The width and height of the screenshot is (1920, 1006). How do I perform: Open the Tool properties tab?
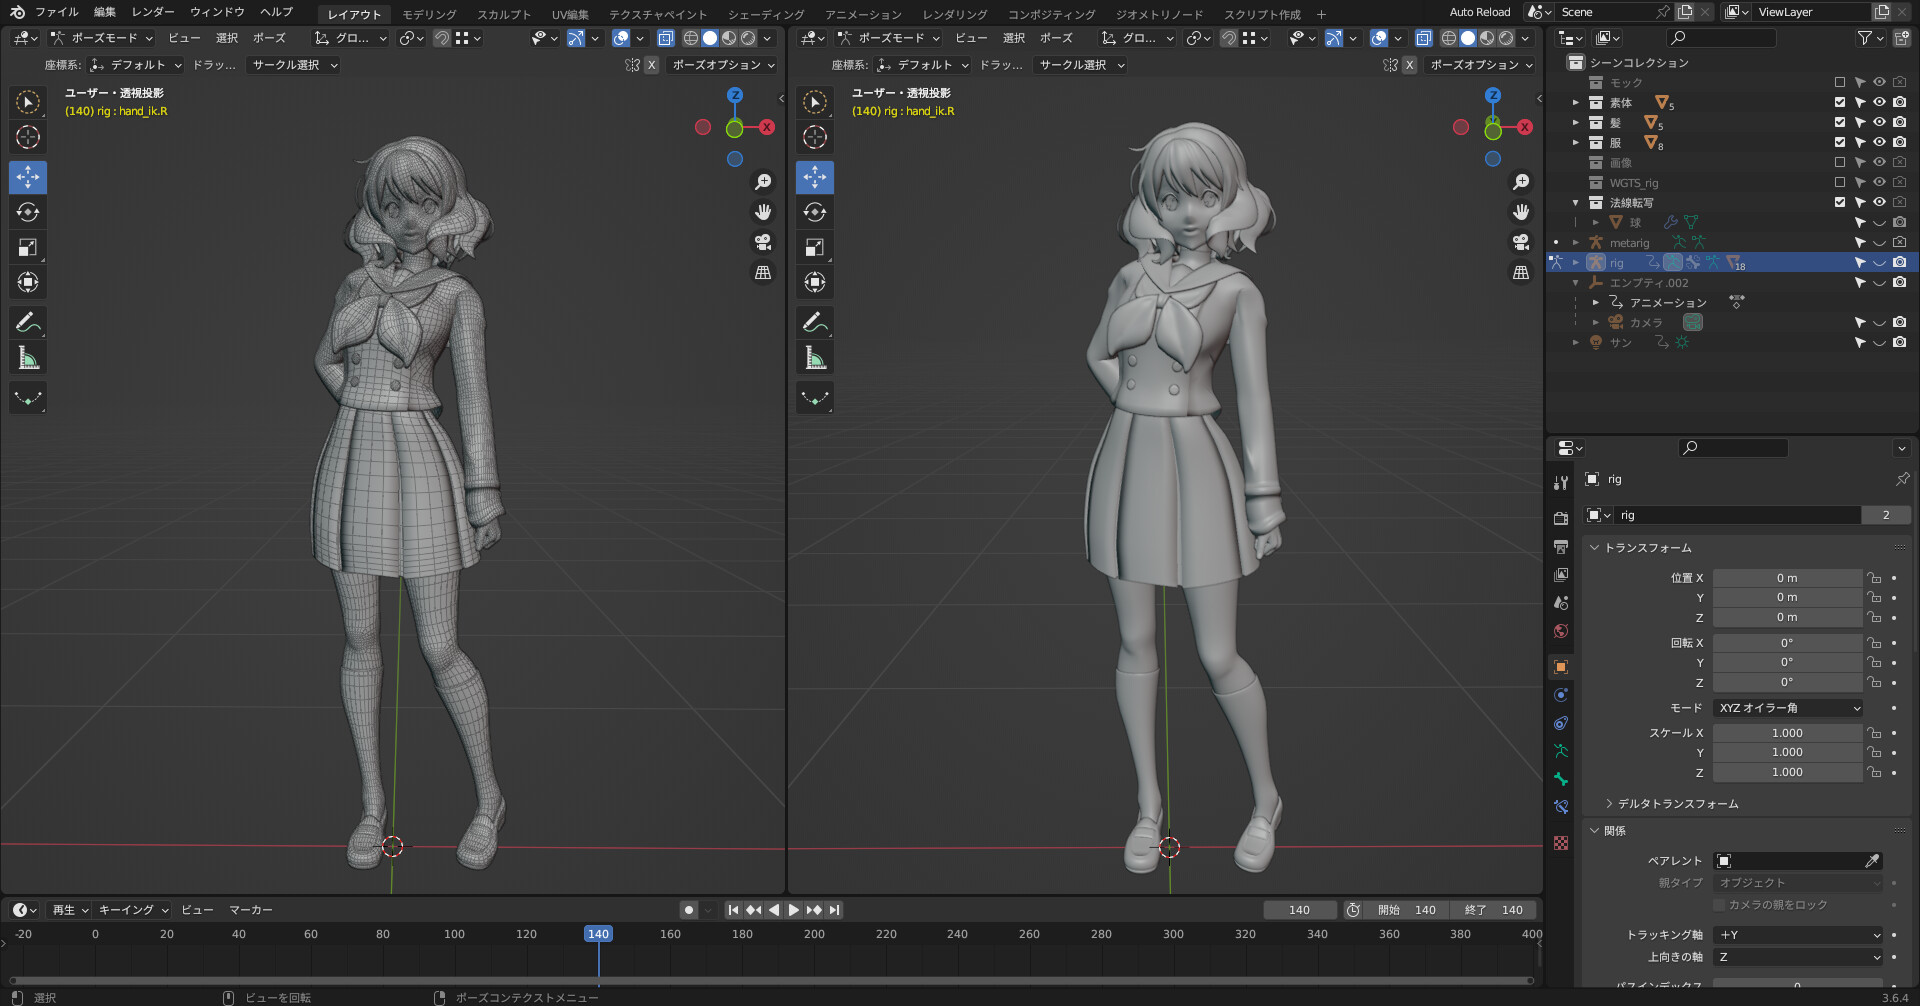1561,482
